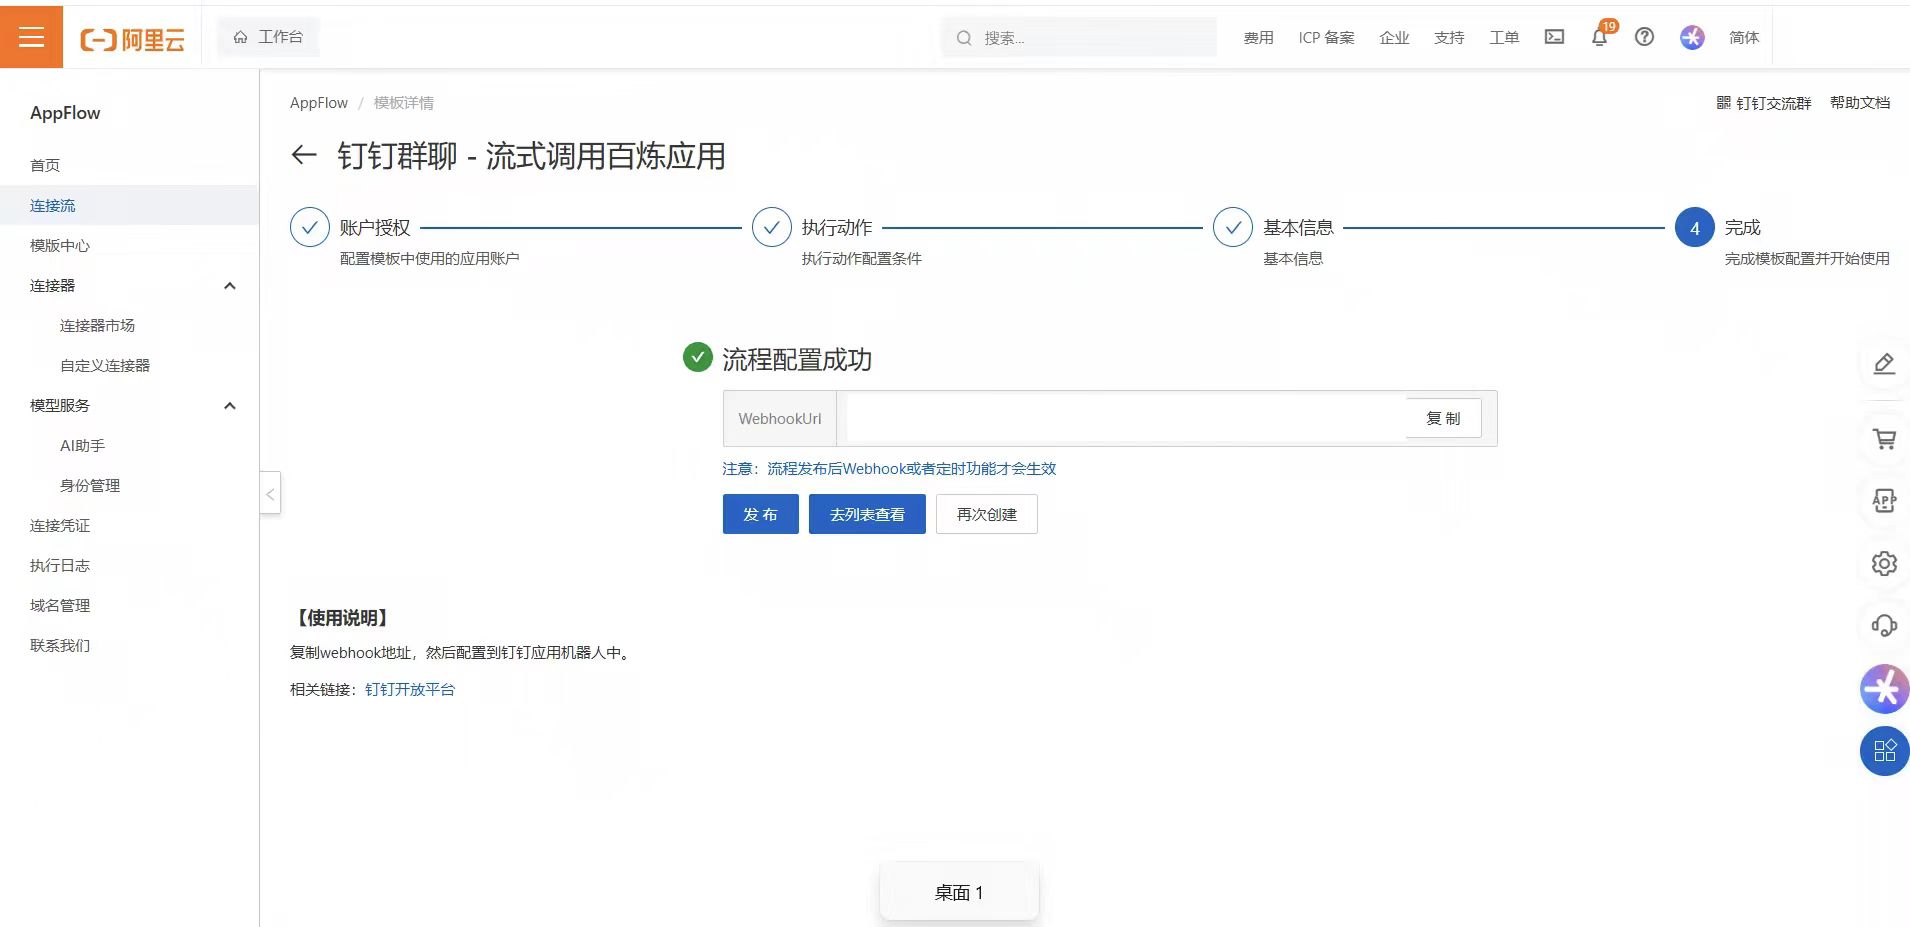Open 联系我们 in the sidebar
The image size is (1910, 927).
(x=60, y=645)
